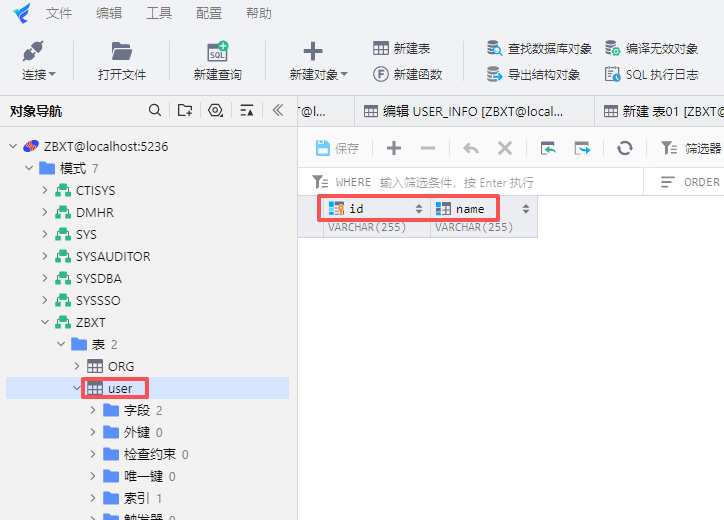Click the filter funnel icon beside WHERE
Image resolution: width=724 pixels, height=520 pixels.
pyautogui.click(x=320, y=182)
